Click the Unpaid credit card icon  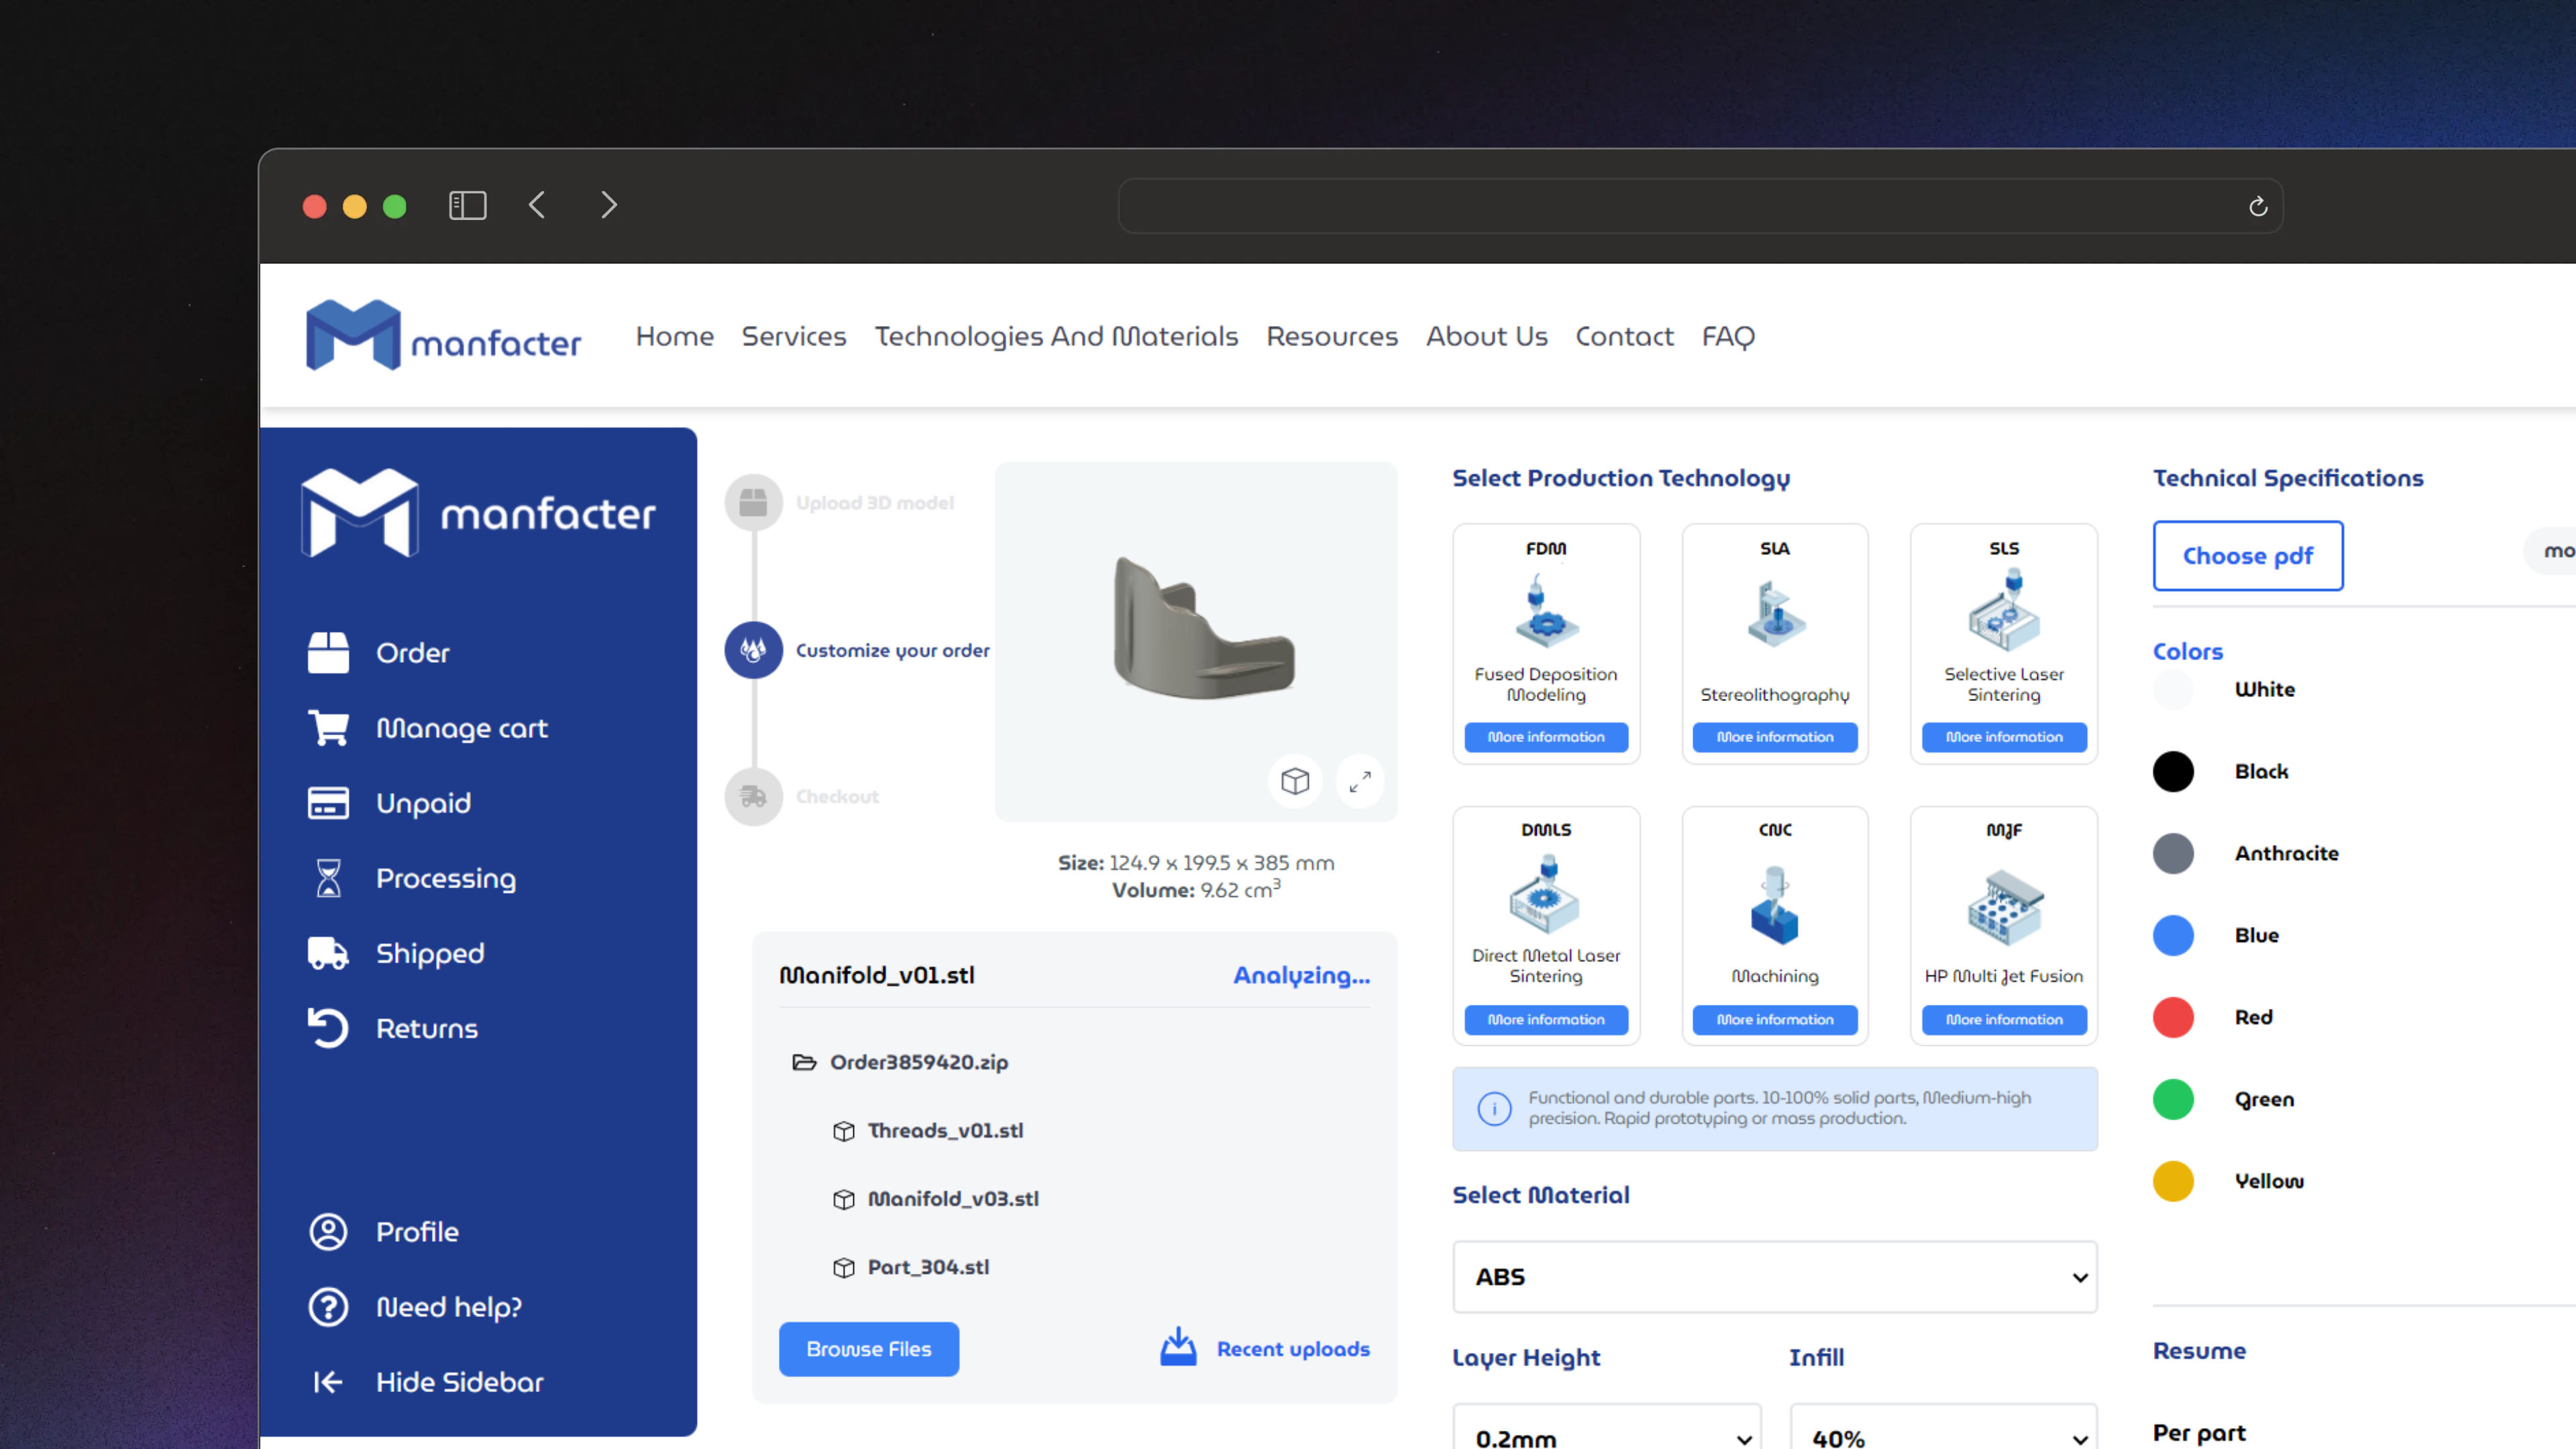coord(328,803)
